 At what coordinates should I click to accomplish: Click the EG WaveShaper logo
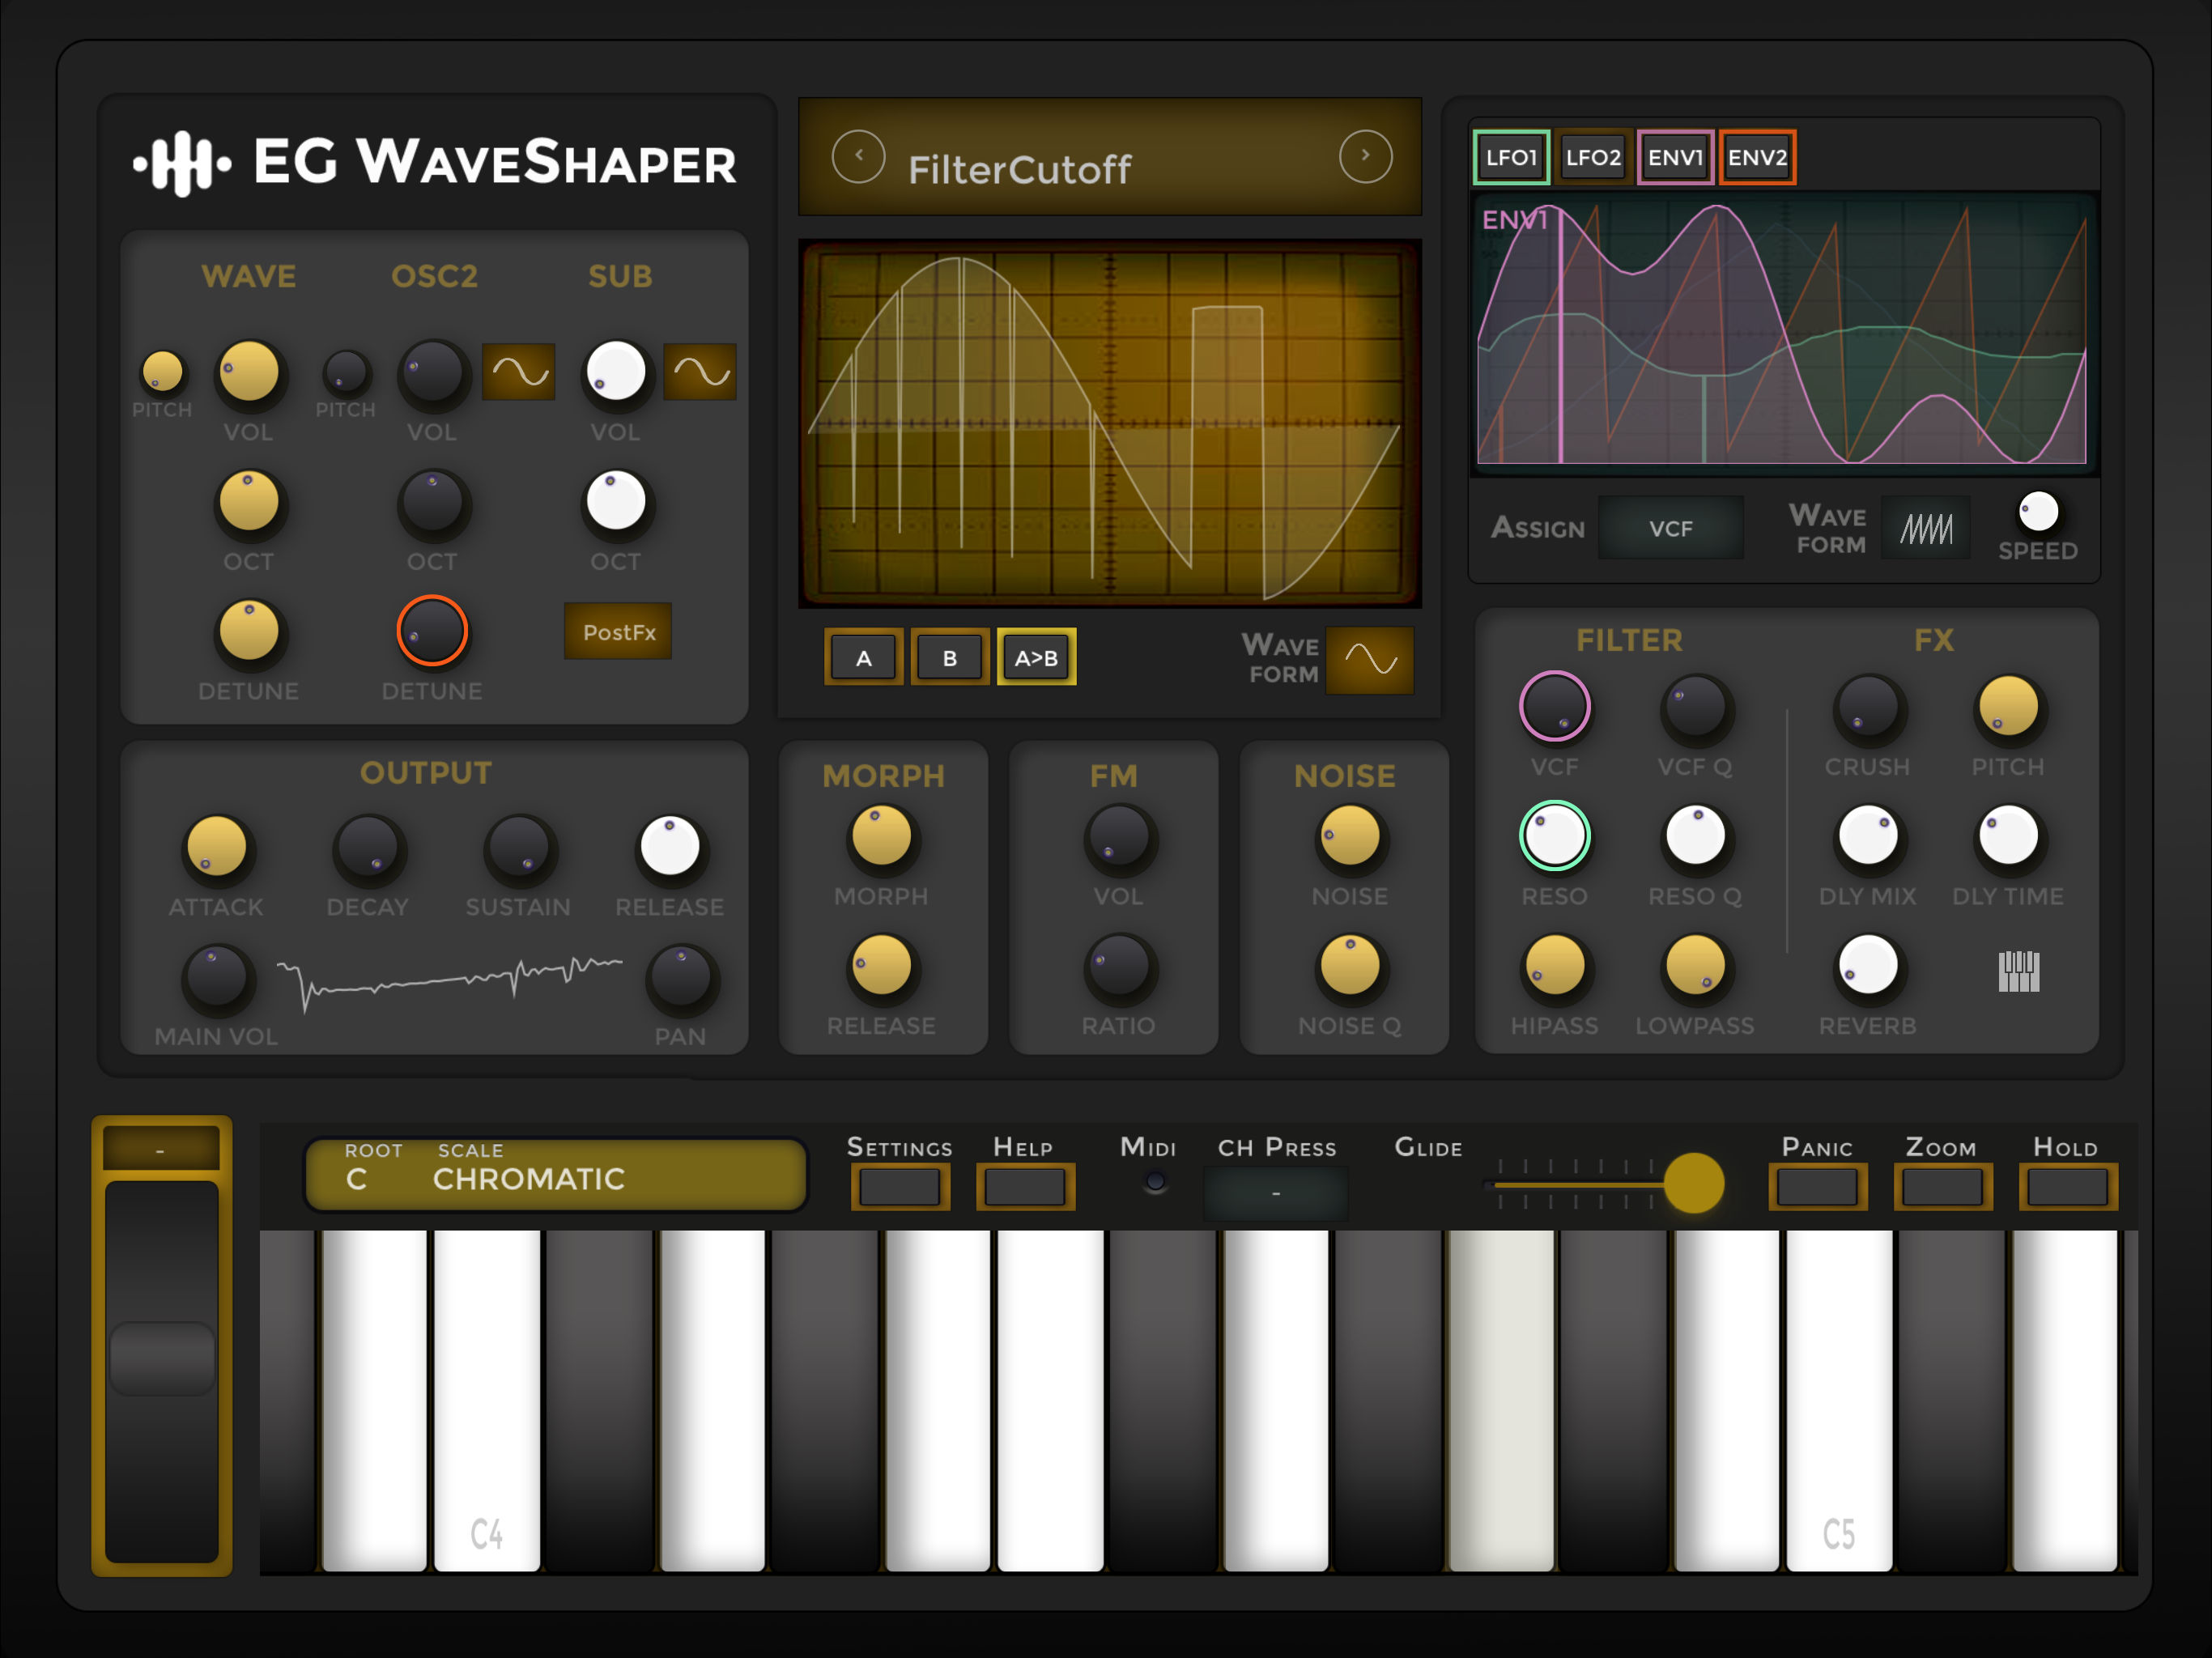tap(435, 162)
